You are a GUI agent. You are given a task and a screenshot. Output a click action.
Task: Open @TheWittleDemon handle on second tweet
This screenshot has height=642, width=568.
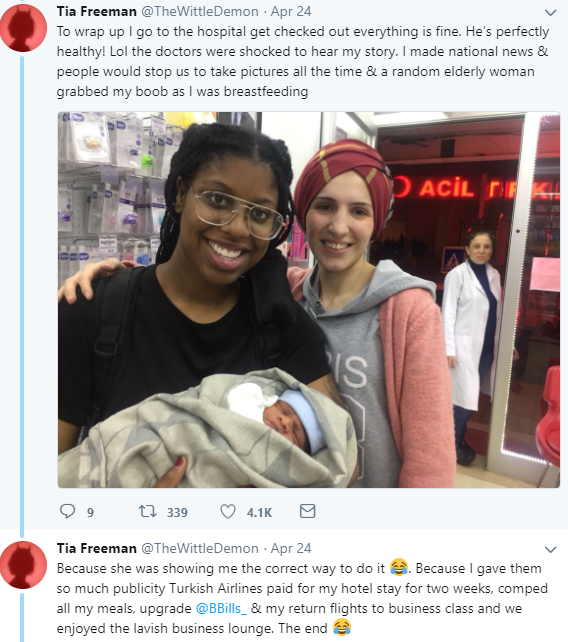(x=200, y=548)
